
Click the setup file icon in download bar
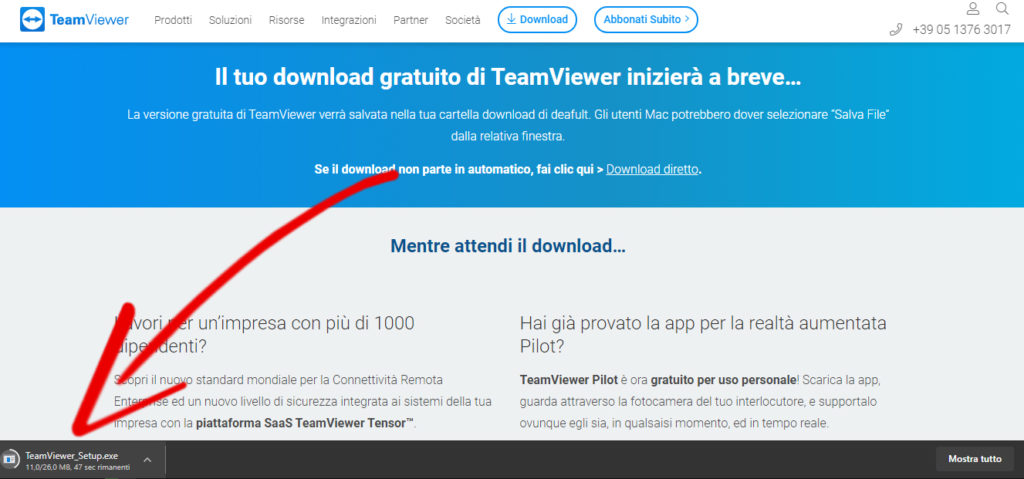pyautogui.click(x=10, y=459)
